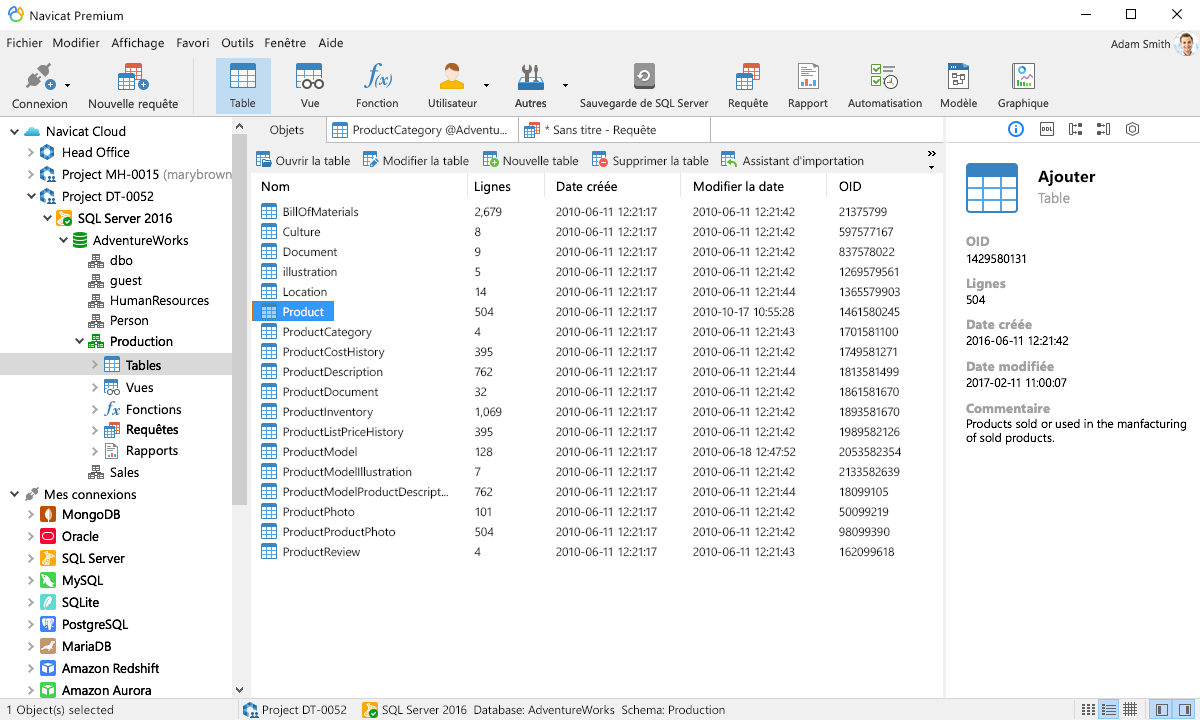Screen dimensions: 1200x720
Task: Switch to the Objets tab
Action: [x=287, y=130]
